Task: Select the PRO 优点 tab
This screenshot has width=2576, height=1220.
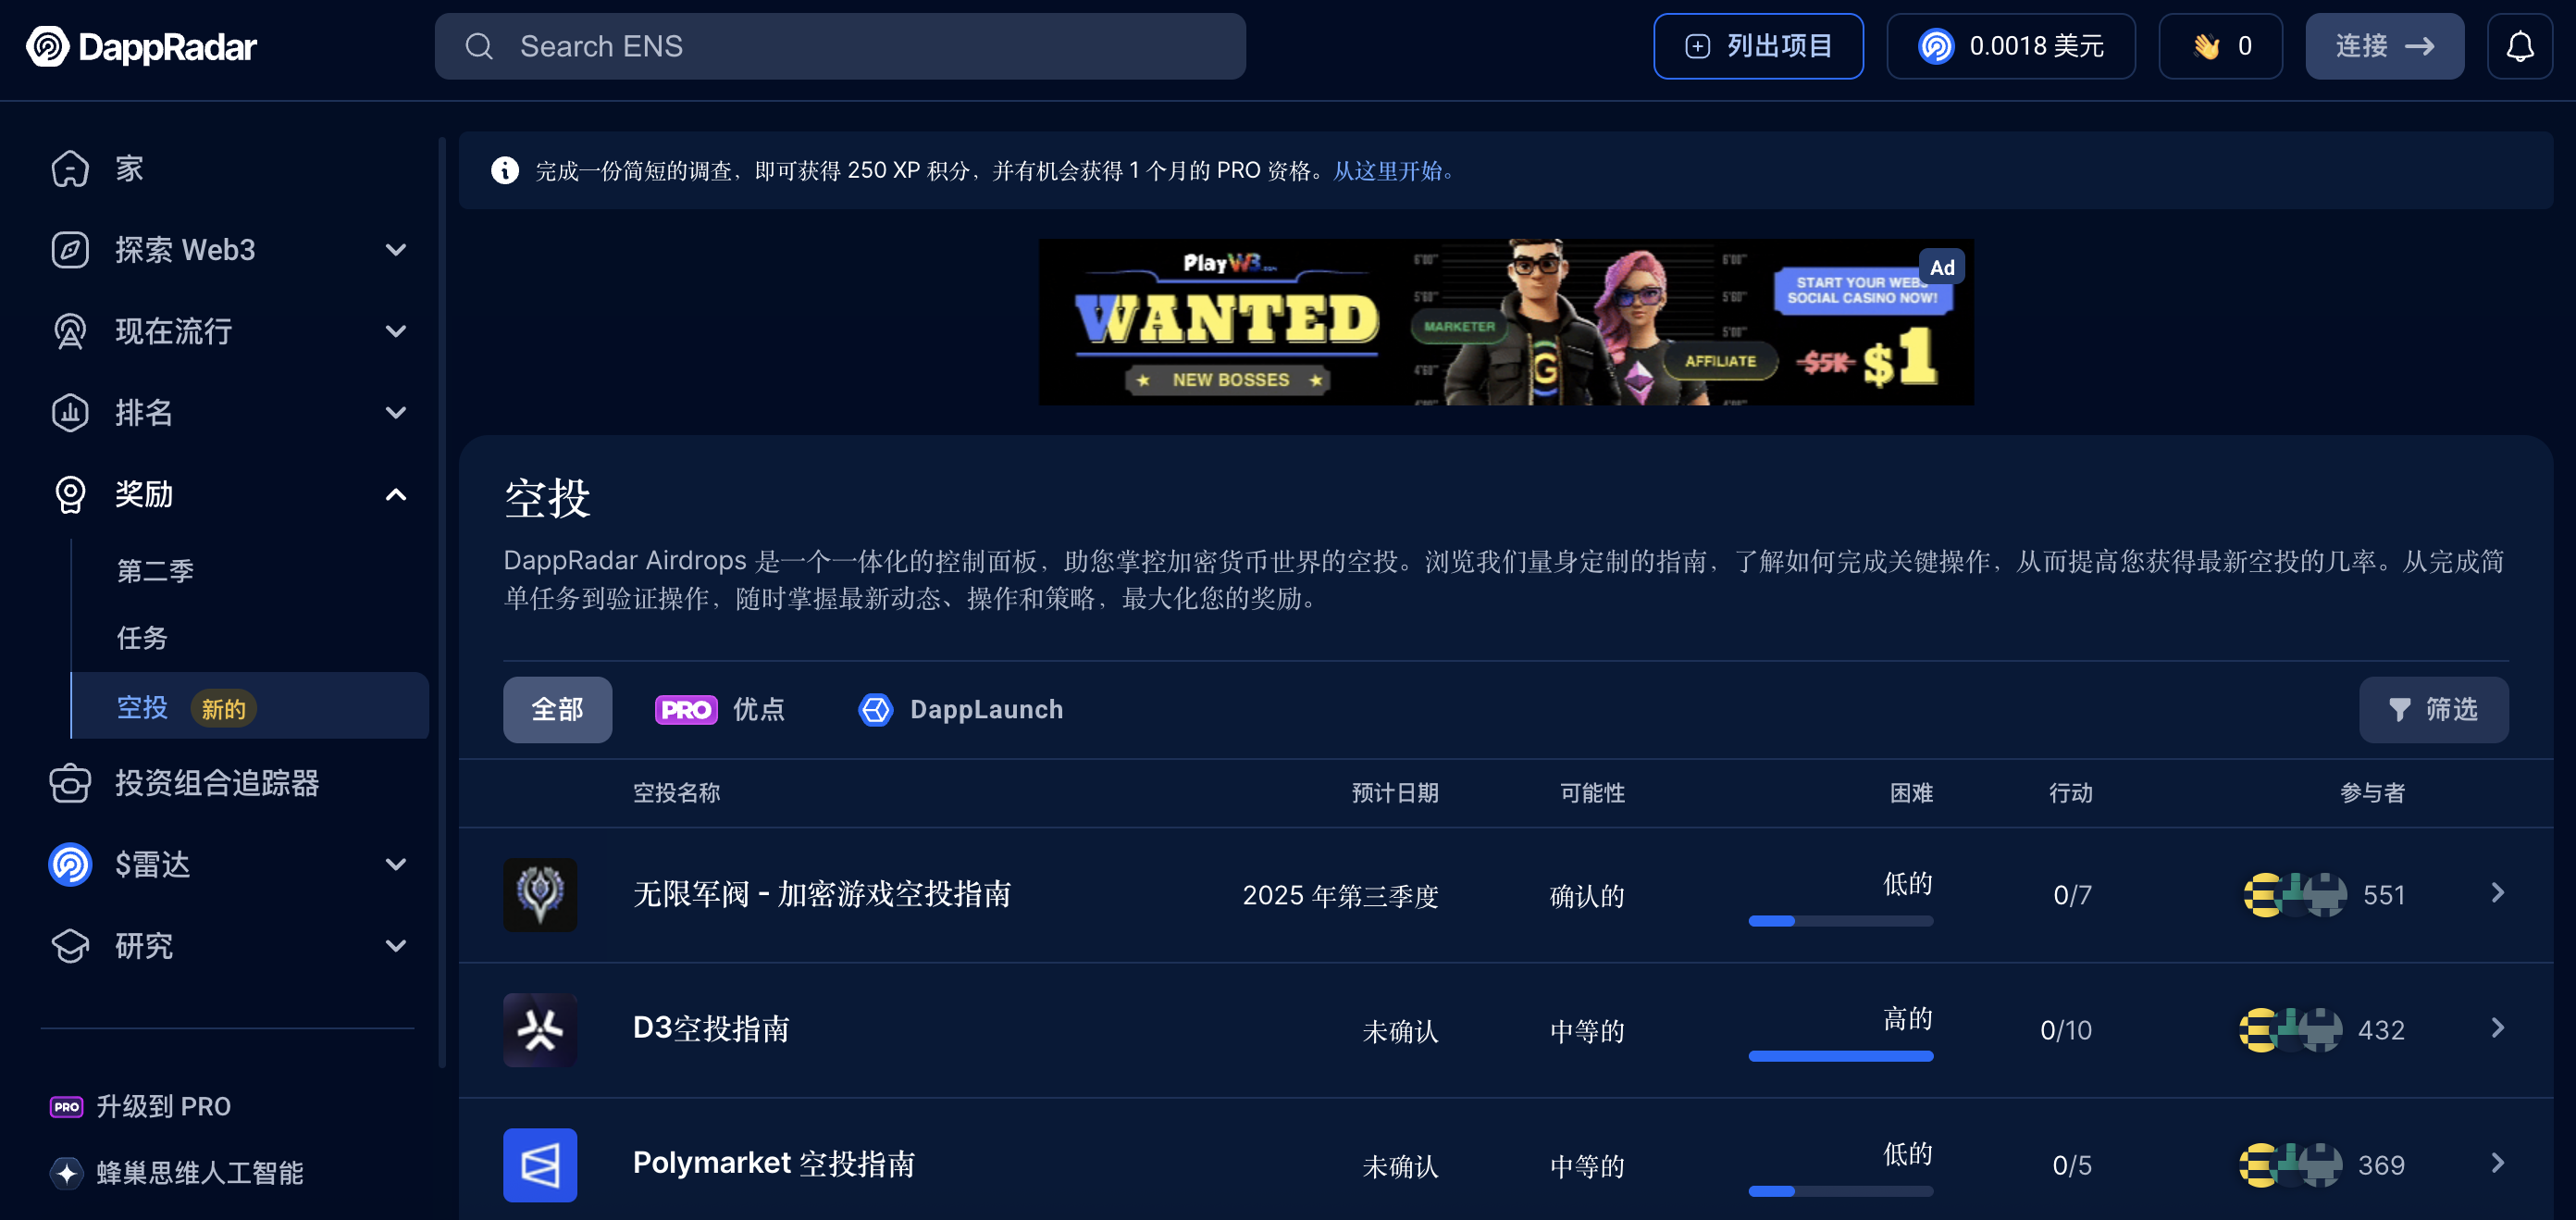Action: [719, 709]
